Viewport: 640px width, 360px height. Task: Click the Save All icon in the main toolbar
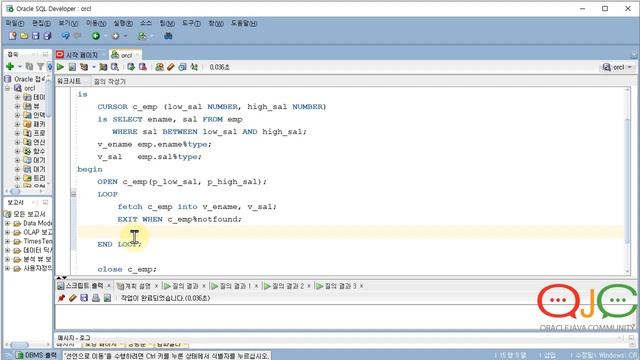click(47, 36)
